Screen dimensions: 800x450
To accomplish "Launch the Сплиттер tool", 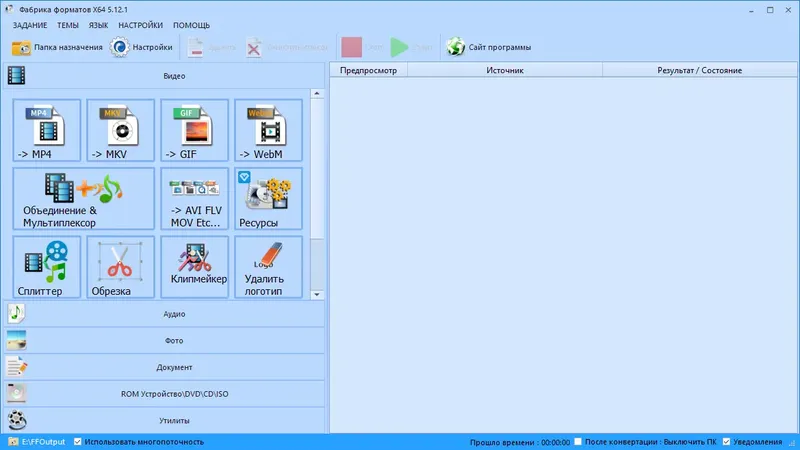I will (47, 267).
